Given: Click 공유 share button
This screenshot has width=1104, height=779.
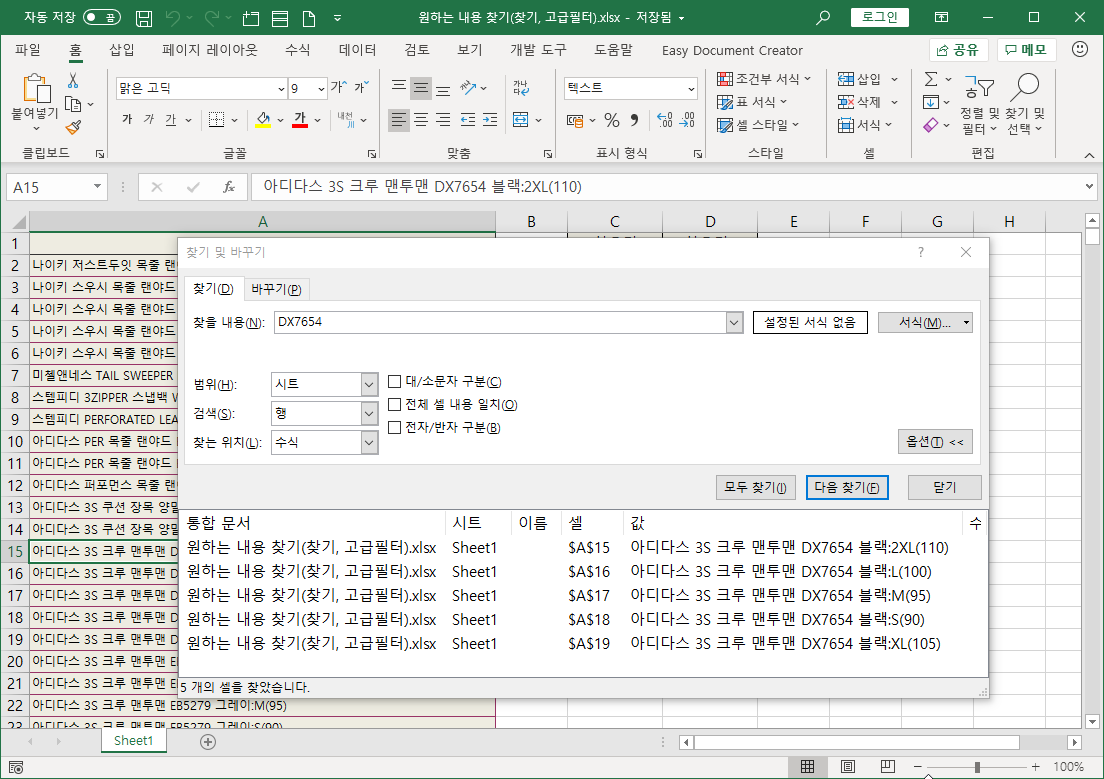Looking at the screenshot, I should 958,50.
